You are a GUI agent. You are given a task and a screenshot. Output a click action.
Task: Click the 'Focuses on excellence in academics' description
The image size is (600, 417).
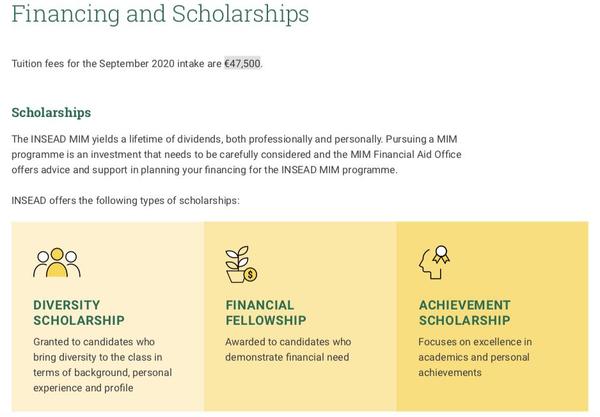tap(475, 357)
